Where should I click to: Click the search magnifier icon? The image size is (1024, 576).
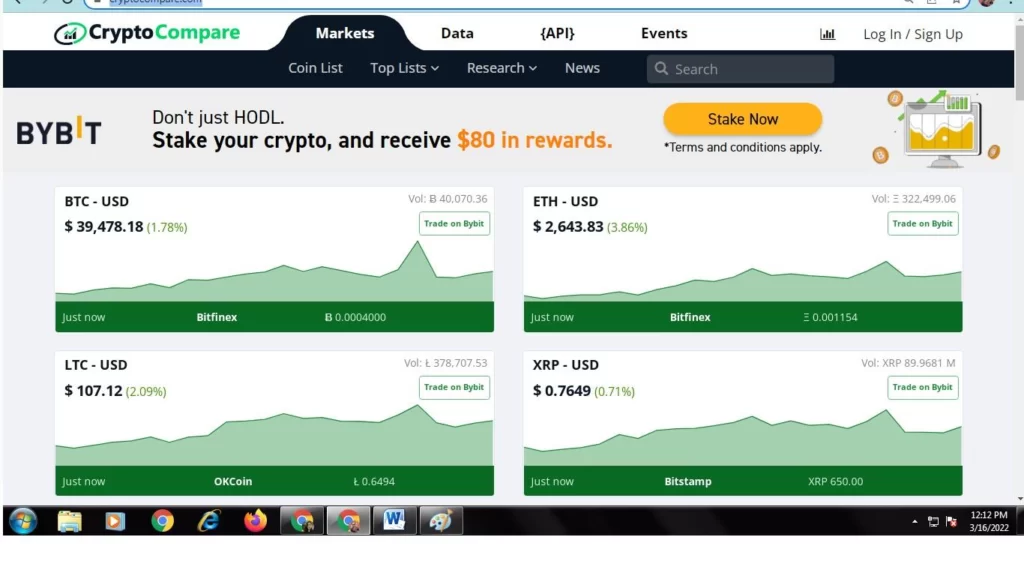point(662,69)
